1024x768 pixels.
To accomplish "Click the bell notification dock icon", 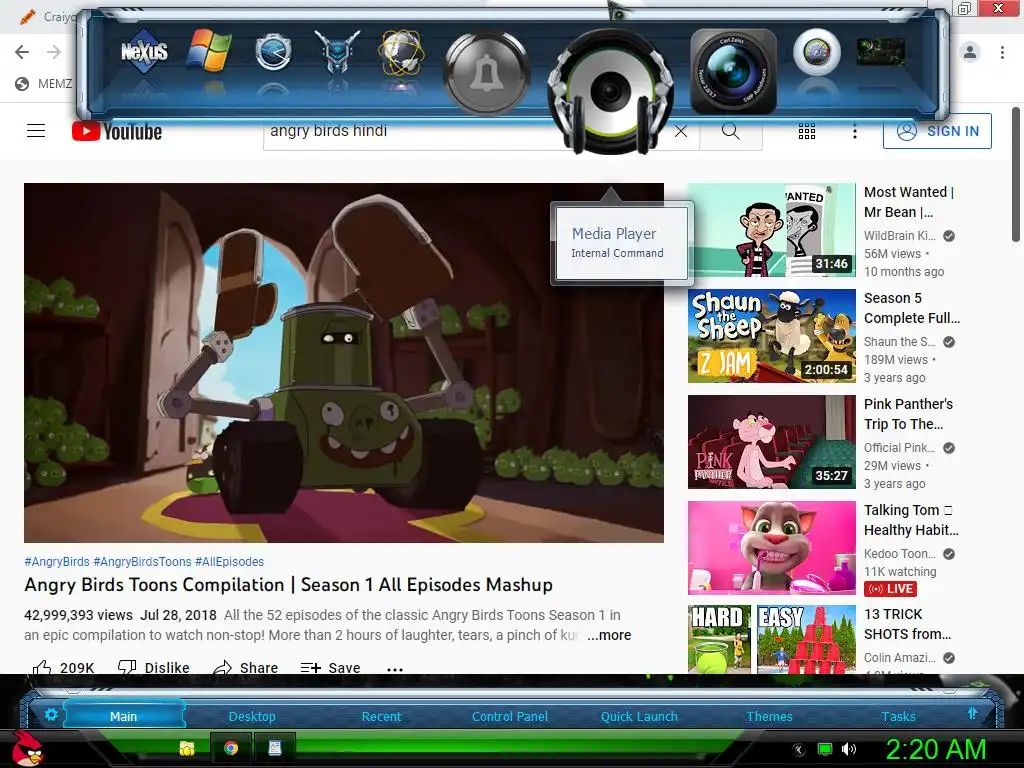I will (x=485, y=72).
